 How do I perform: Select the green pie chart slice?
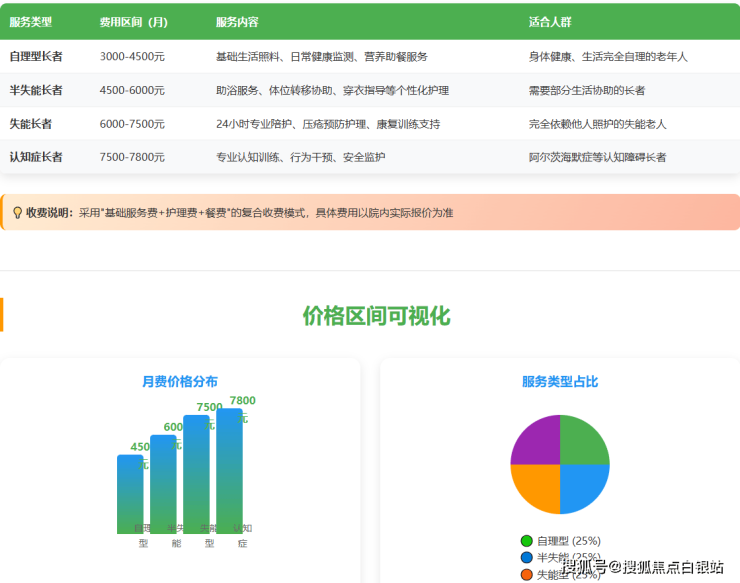coord(584,440)
